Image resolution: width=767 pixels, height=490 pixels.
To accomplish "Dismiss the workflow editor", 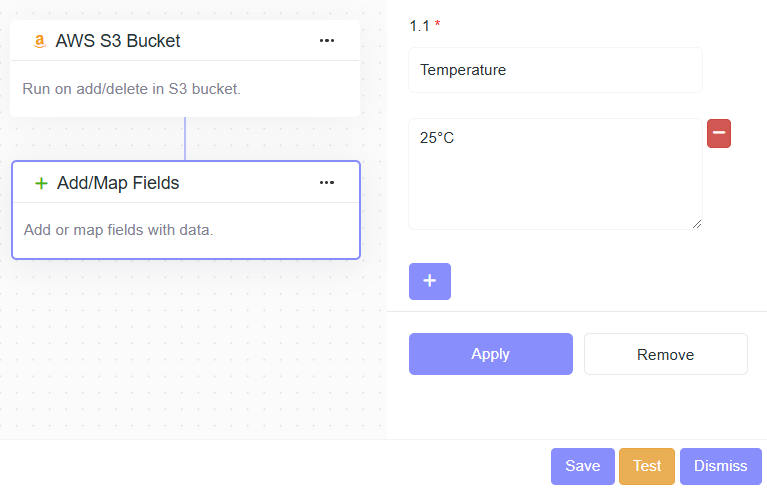I will tap(720, 466).
